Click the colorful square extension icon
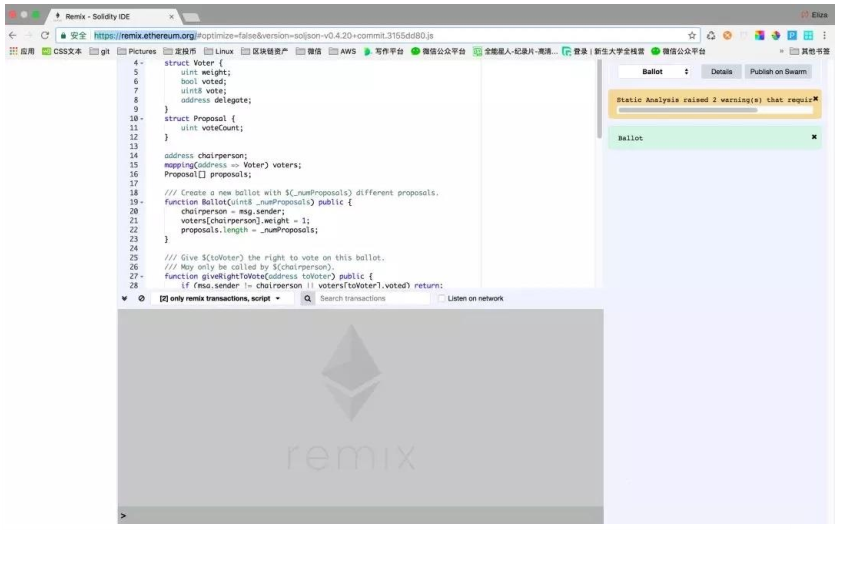The width and height of the screenshot is (841, 562). point(759,35)
